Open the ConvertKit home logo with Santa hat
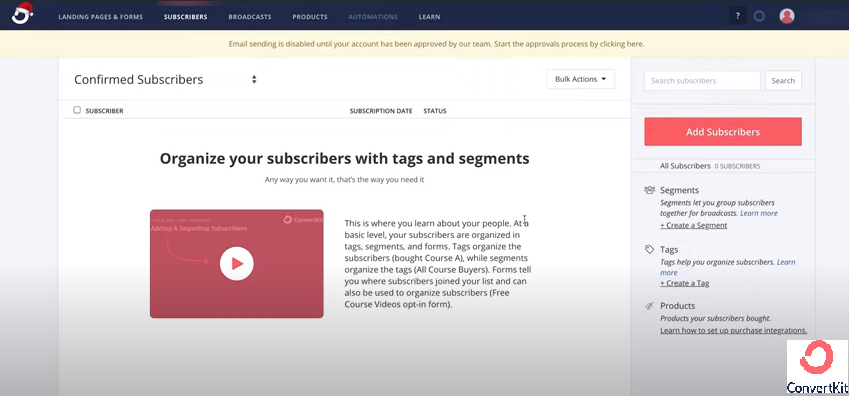849x396 pixels. pos(22,14)
